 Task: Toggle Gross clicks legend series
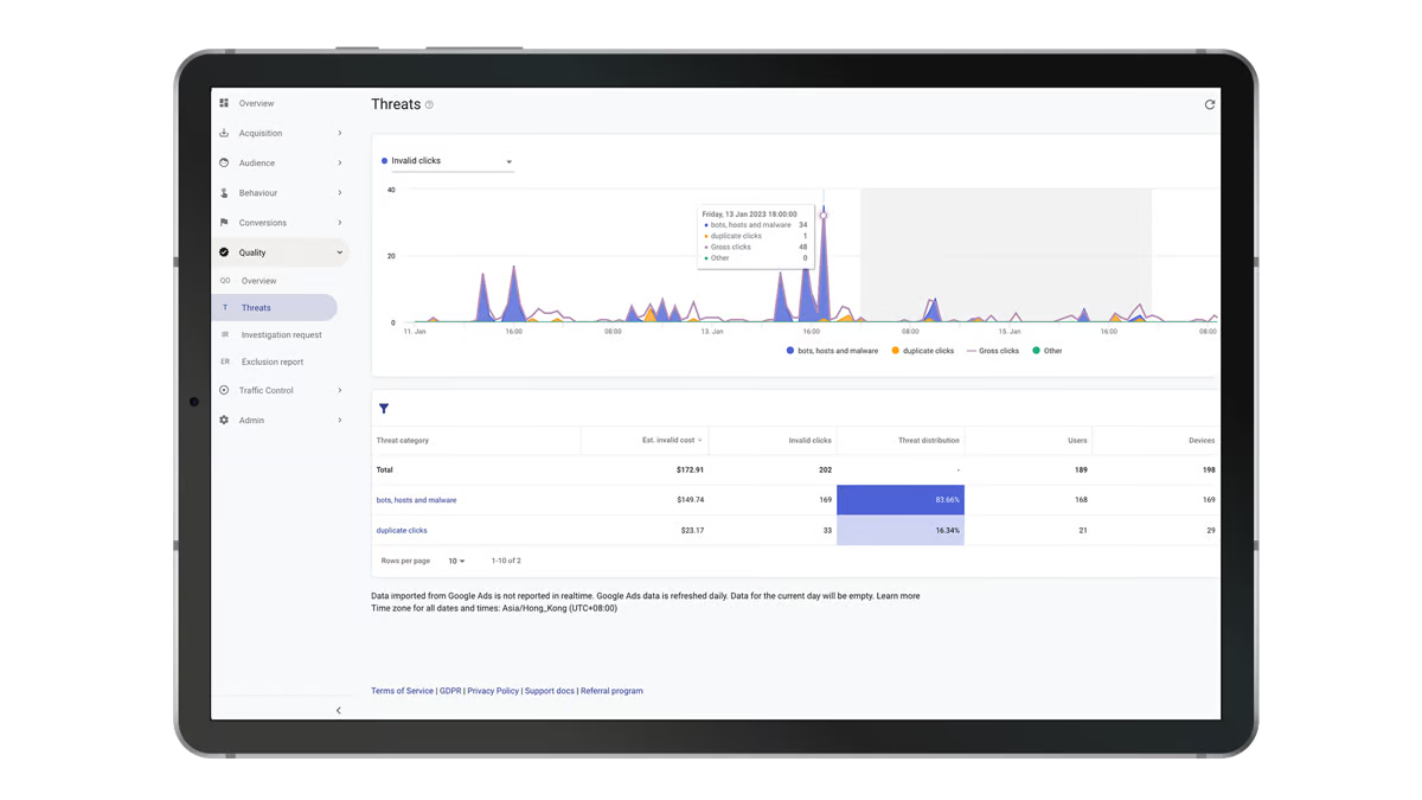(992, 351)
